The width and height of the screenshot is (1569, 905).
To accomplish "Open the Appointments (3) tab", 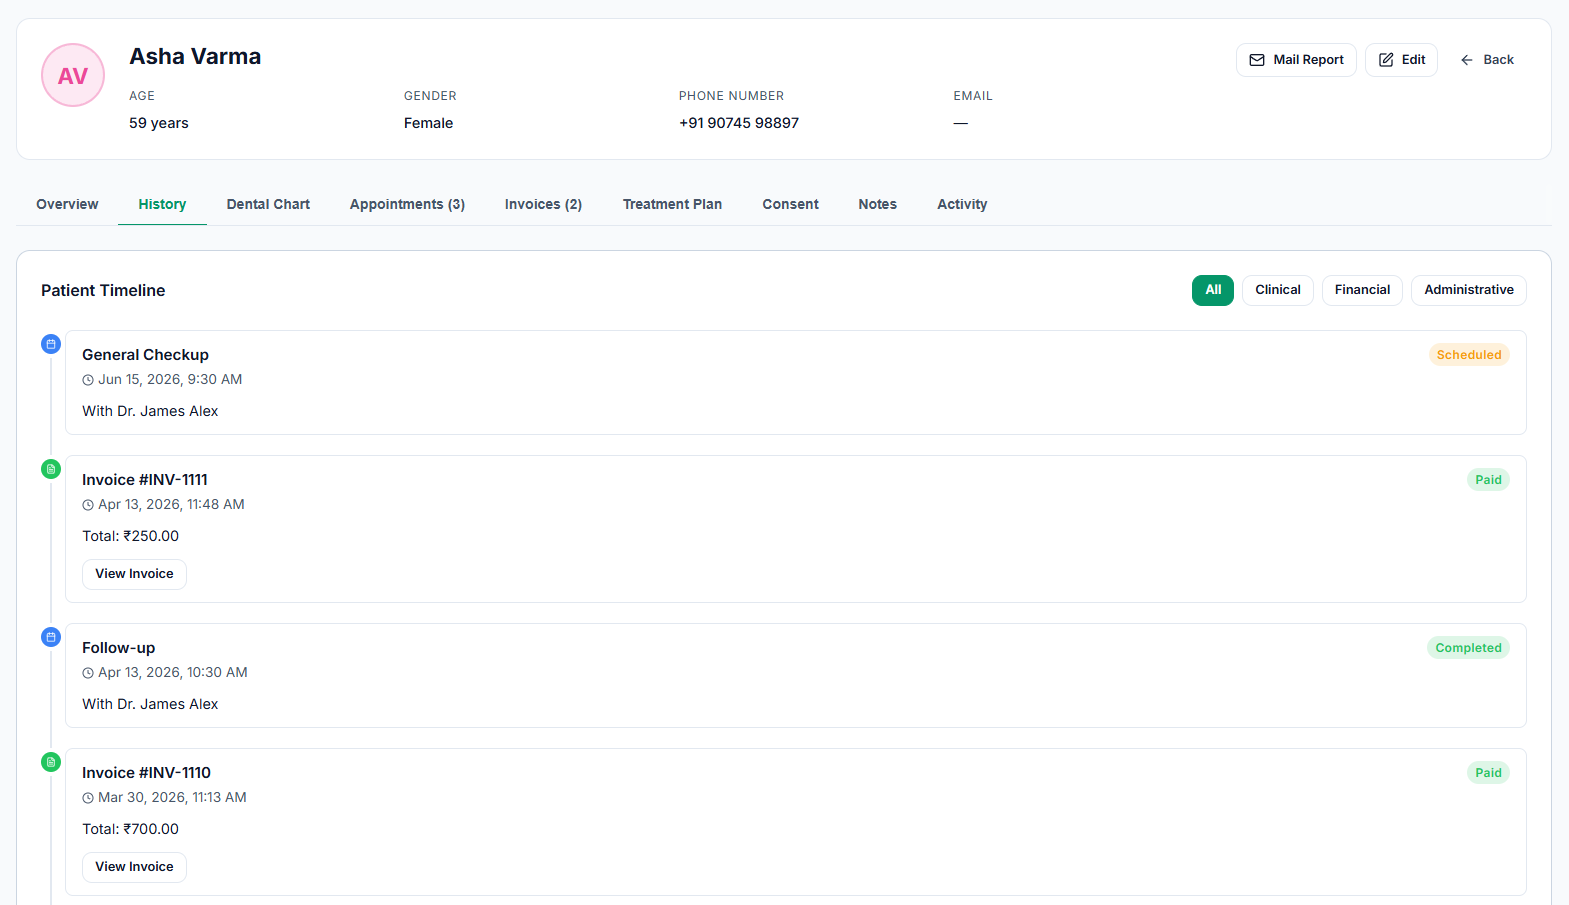I will click(x=407, y=204).
